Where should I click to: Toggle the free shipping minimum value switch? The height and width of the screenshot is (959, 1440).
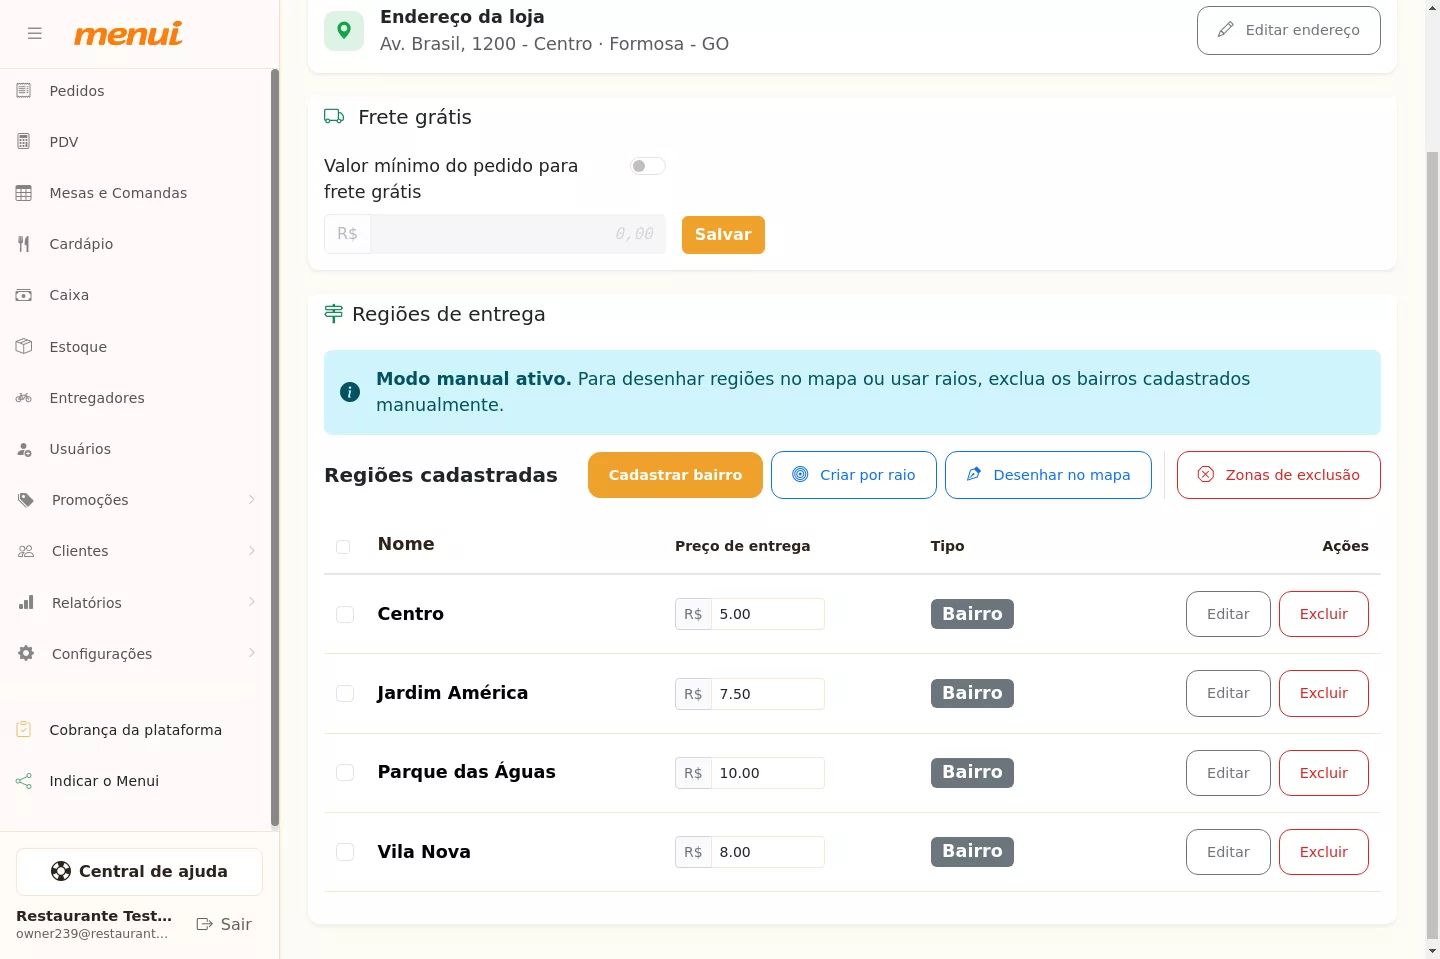648,166
